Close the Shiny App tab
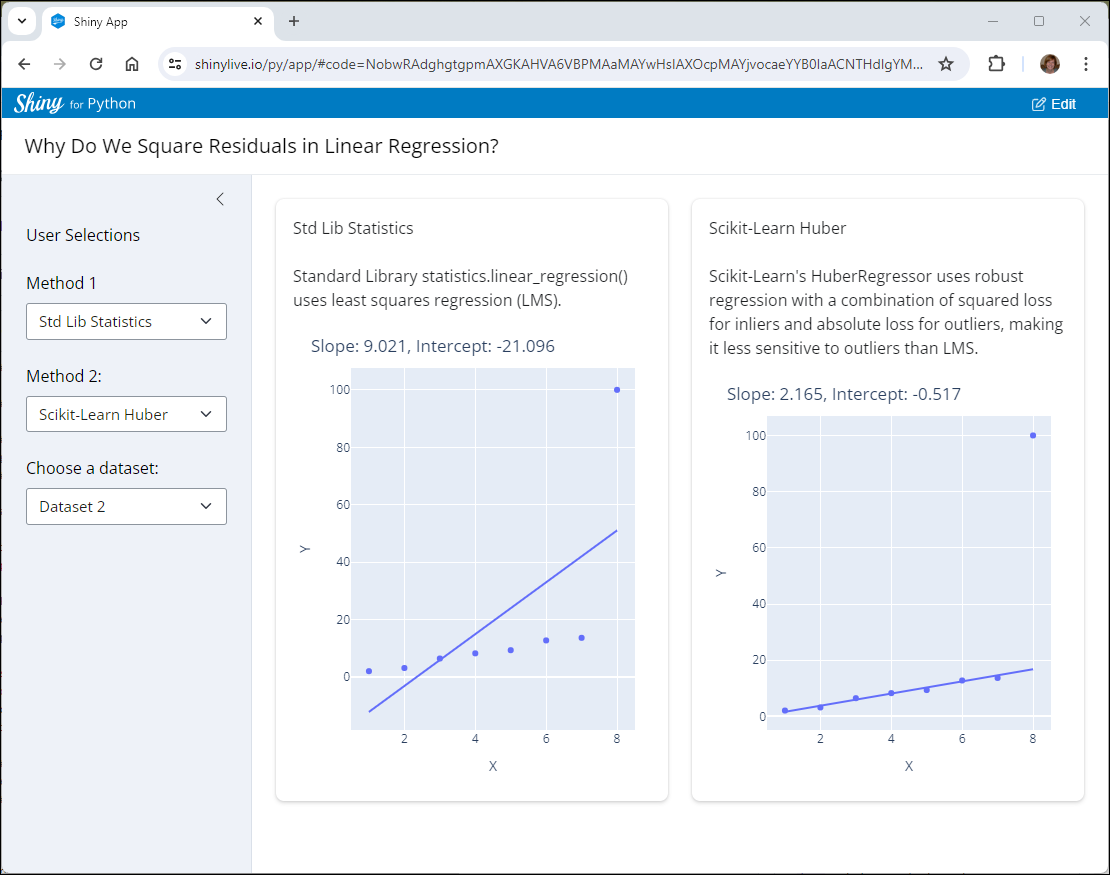The height and width of the screenshot is (875, 1110). click(x=258, y=21)
